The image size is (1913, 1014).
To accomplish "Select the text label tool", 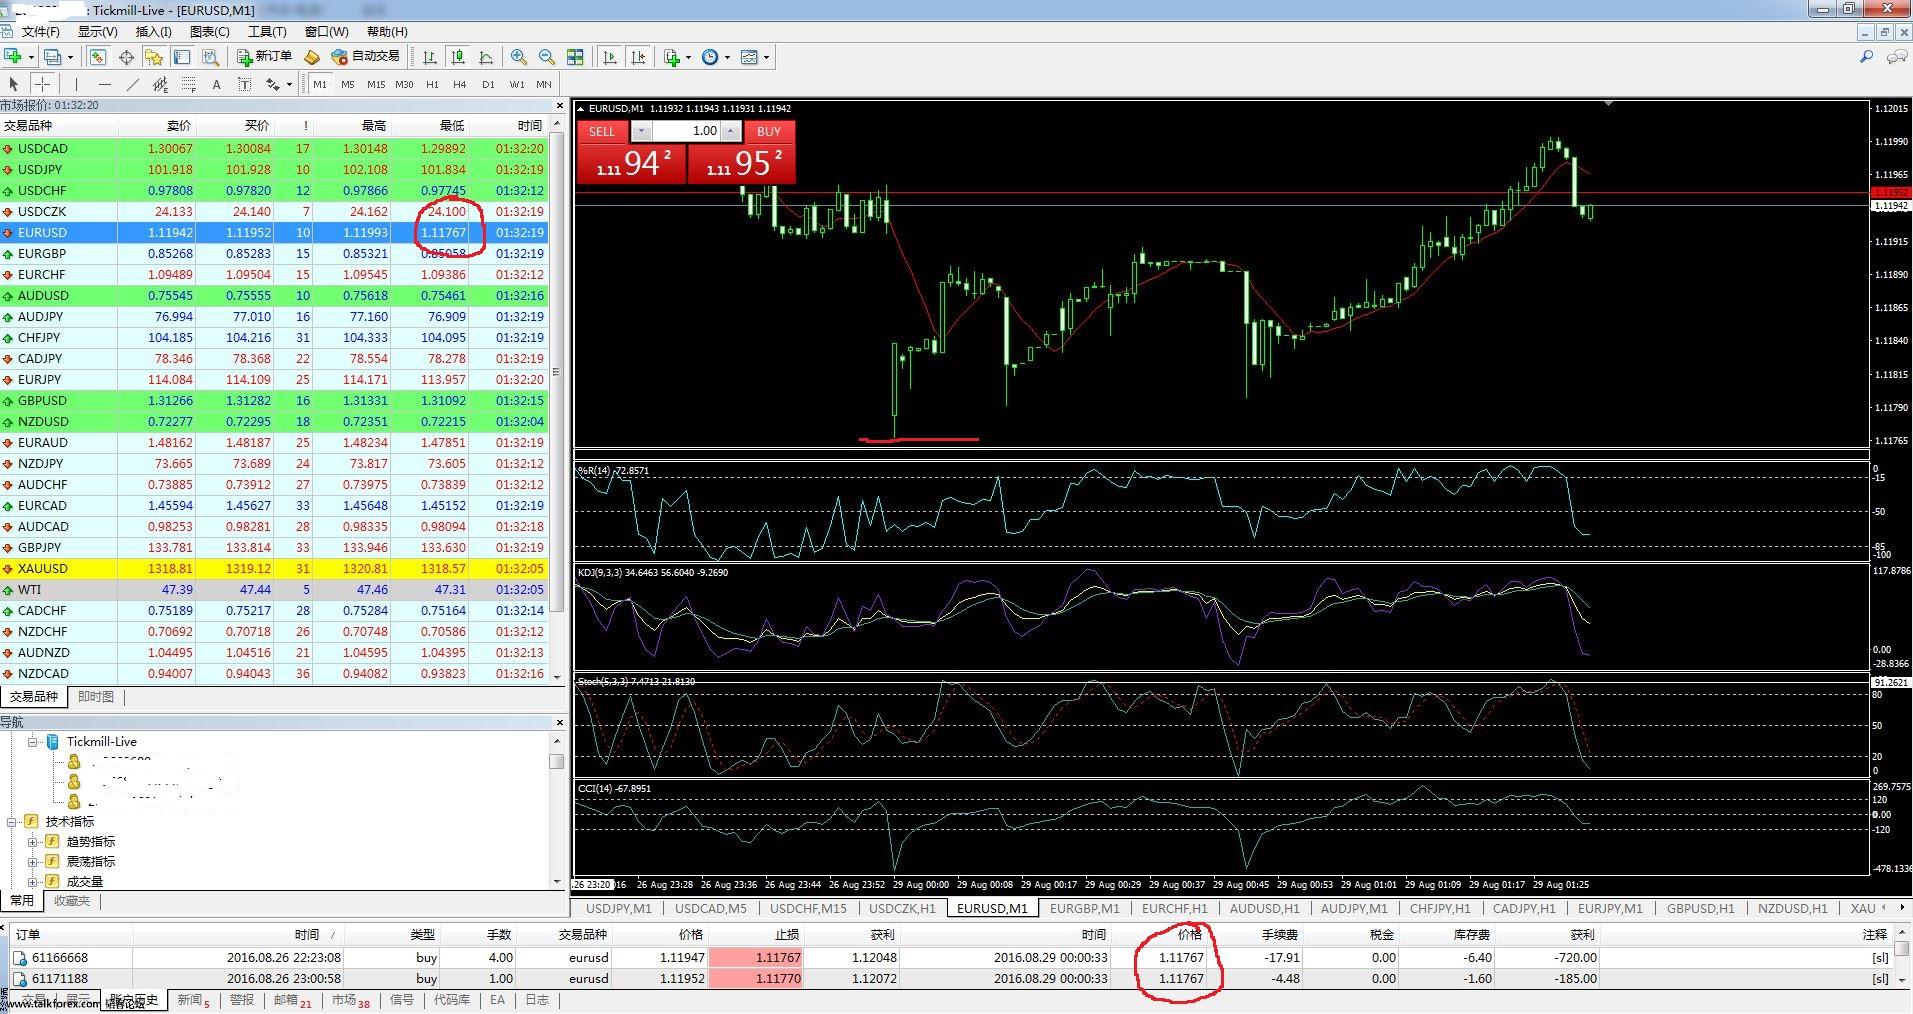I will point(244,84).
